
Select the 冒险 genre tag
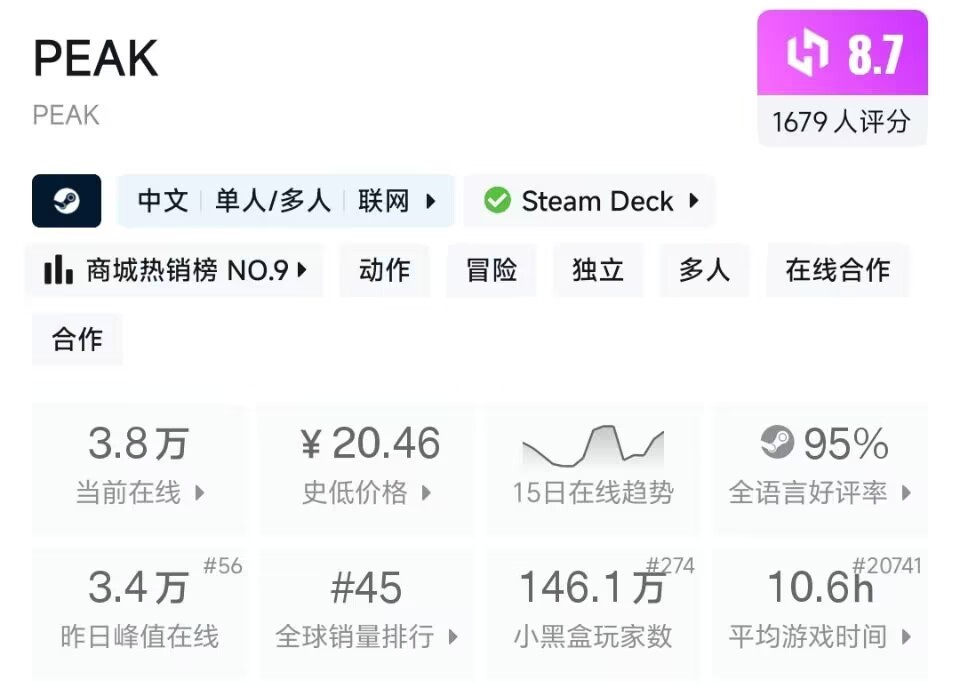tap(491, 270)
